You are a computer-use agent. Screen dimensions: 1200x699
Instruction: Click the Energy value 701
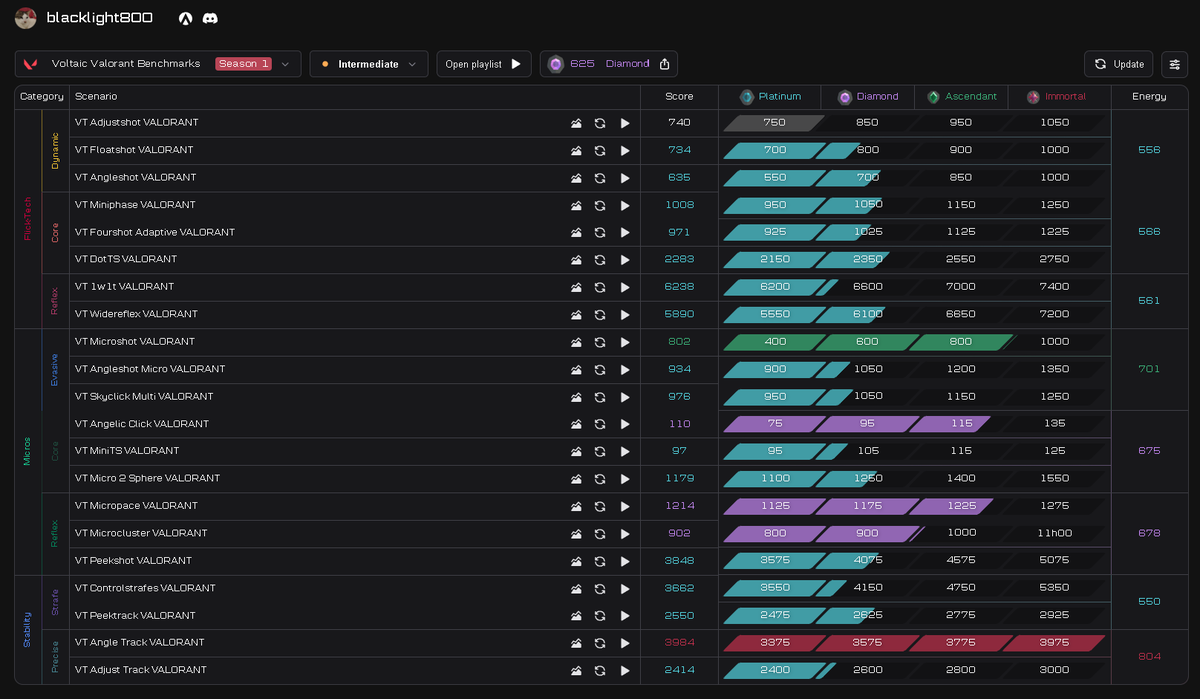(1149, 369)
